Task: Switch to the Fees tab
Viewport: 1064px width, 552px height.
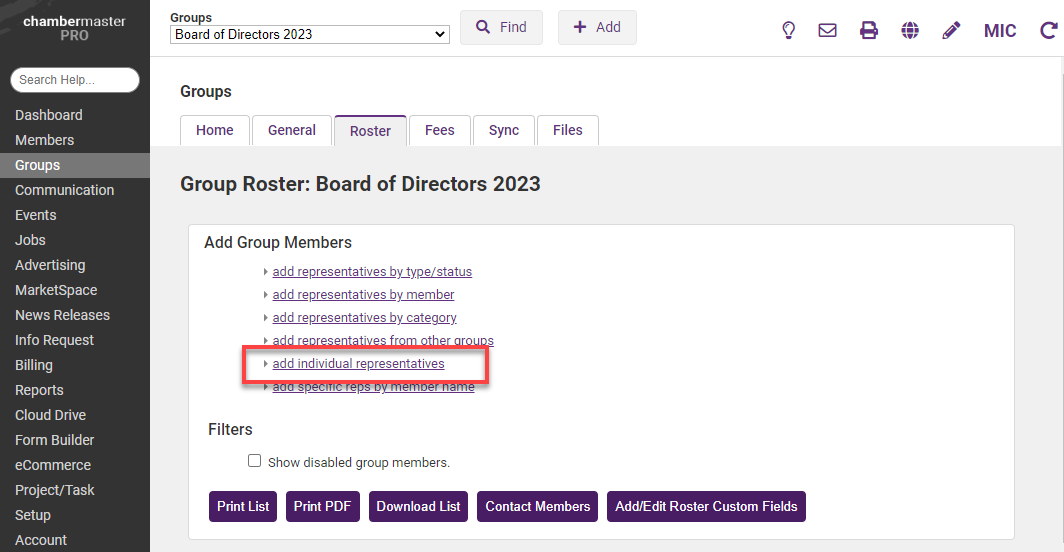Action: pos(439,130)
